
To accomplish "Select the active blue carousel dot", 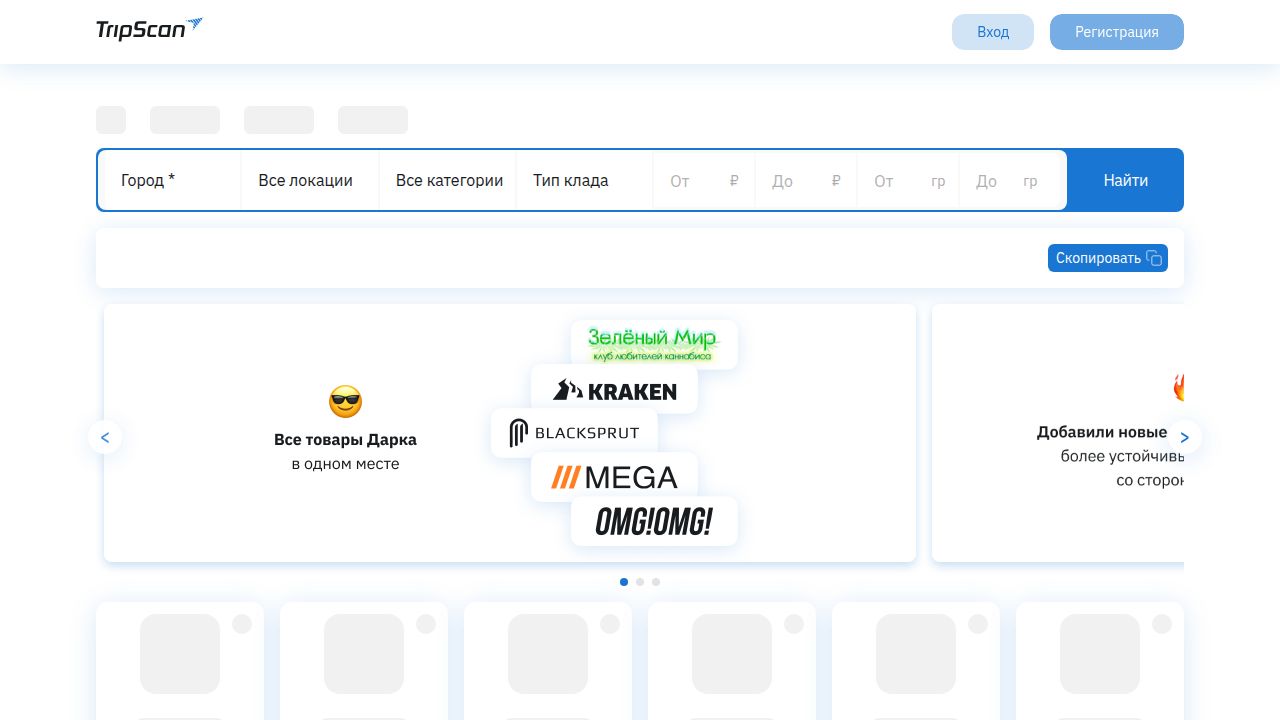I will [624, 582].
